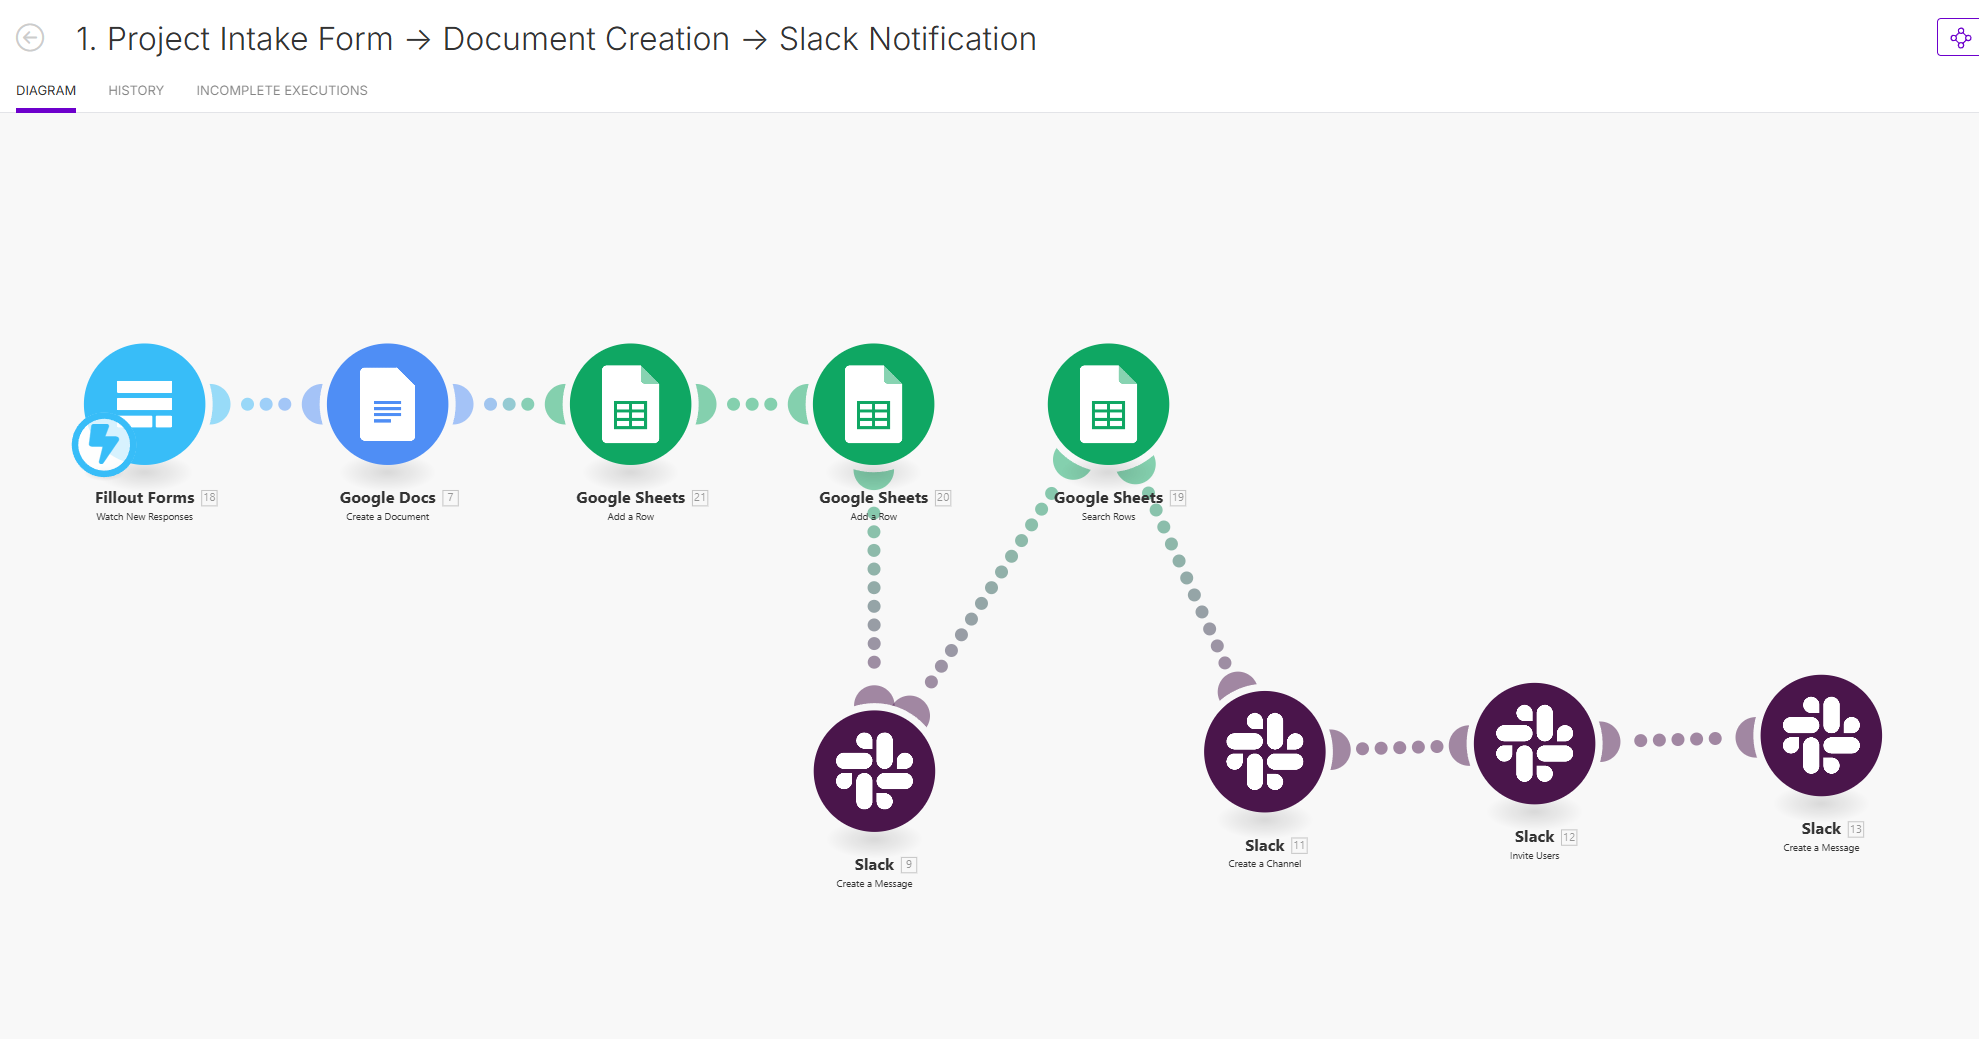The height and width of the screenshot is (1039, 1979).
Task: Click the Google Sheets 21 label
Action: point(631,497)
